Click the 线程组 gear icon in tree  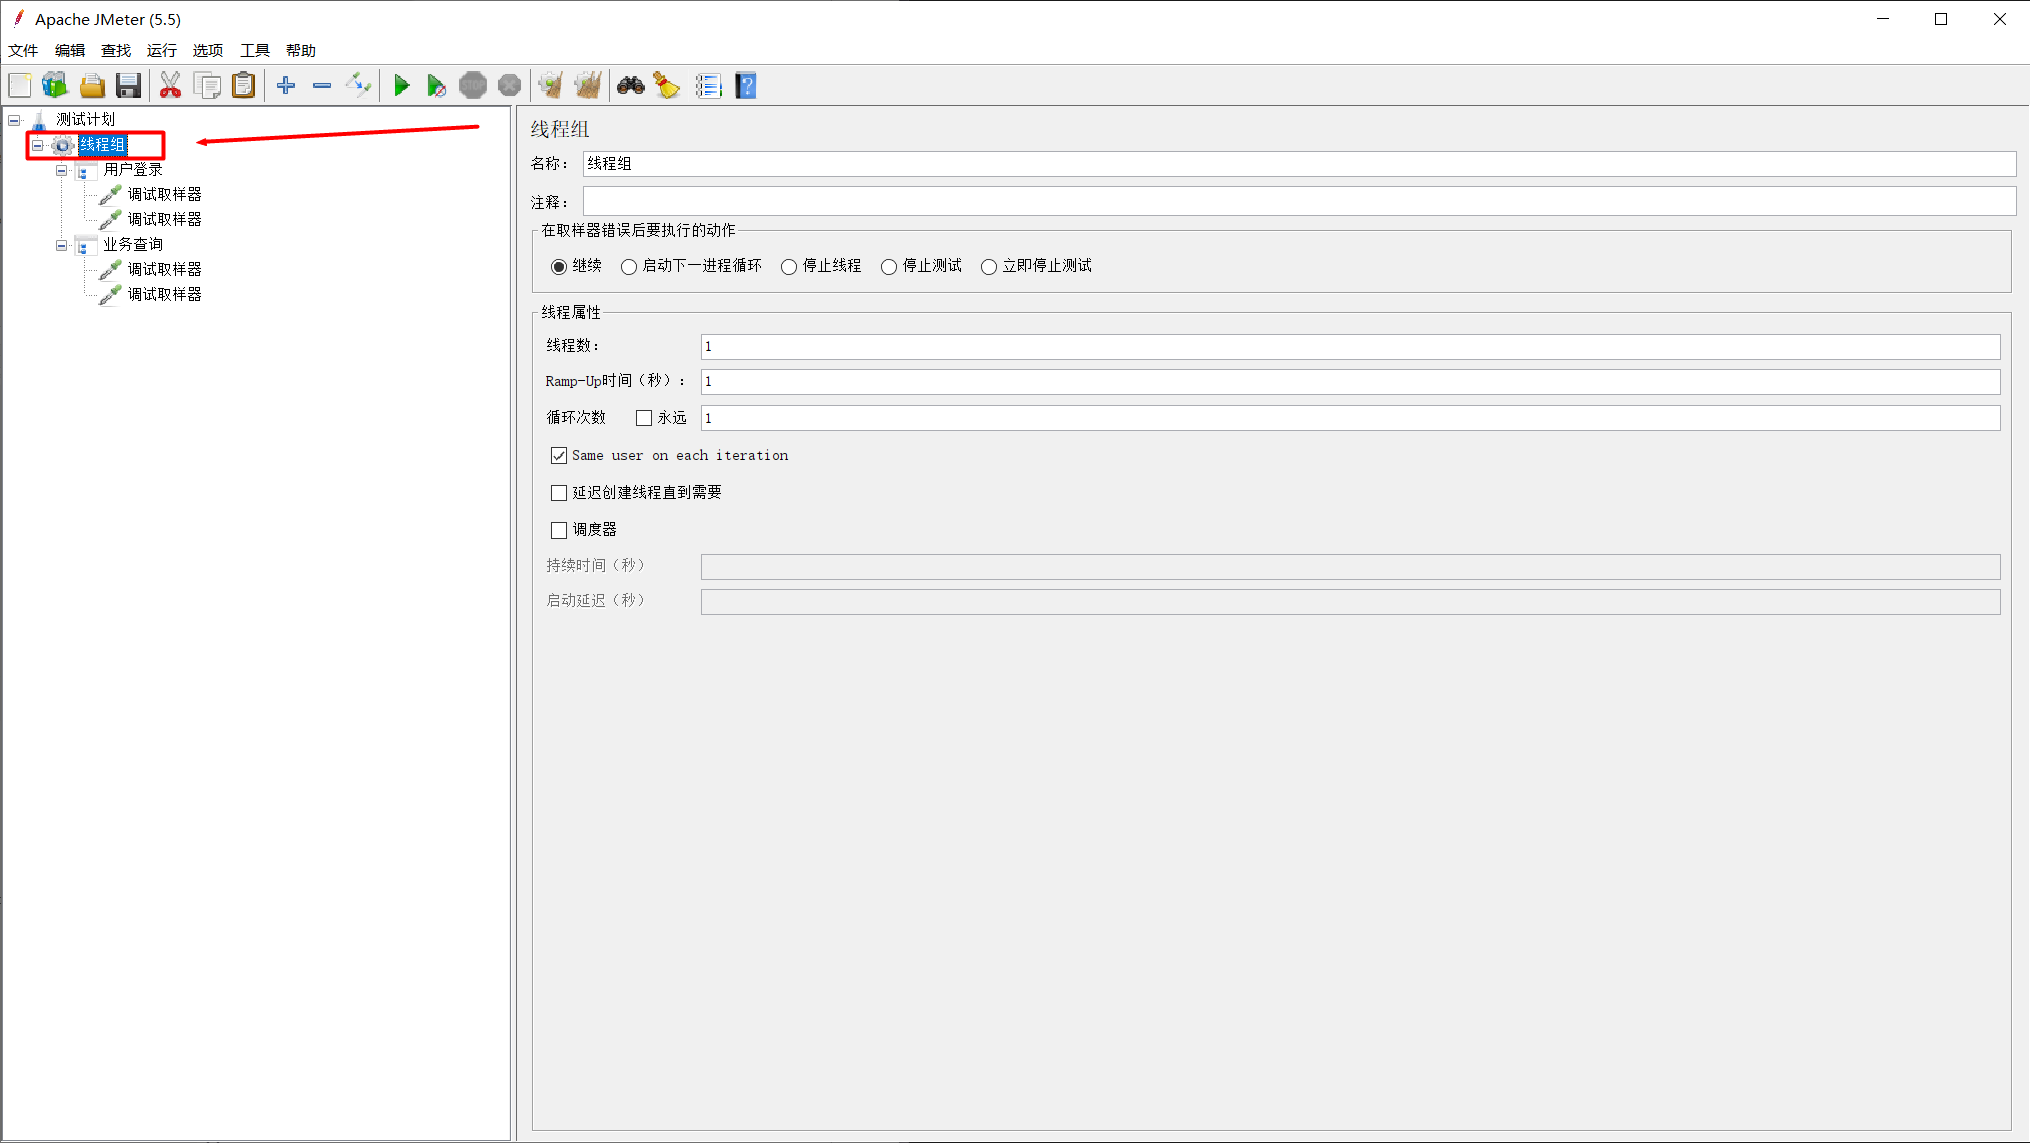pyautogui.click(x=63, y=145)
